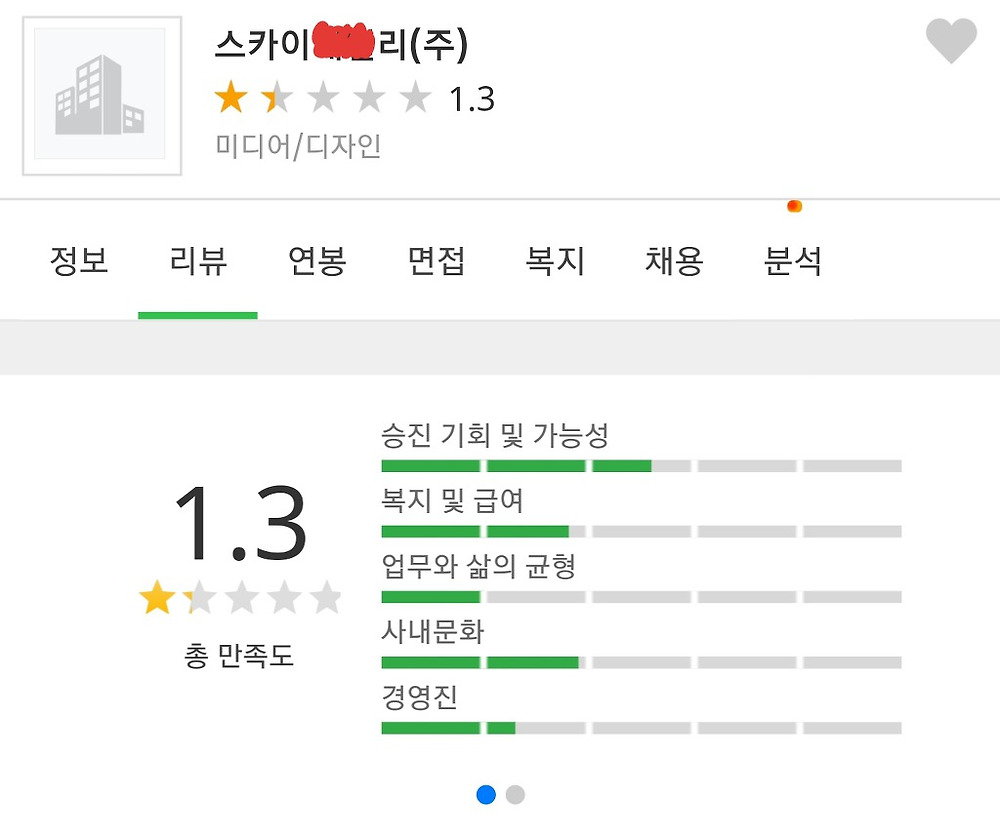Switch to the 연봉 tab
1000x836 pixels.
(317, 262)
